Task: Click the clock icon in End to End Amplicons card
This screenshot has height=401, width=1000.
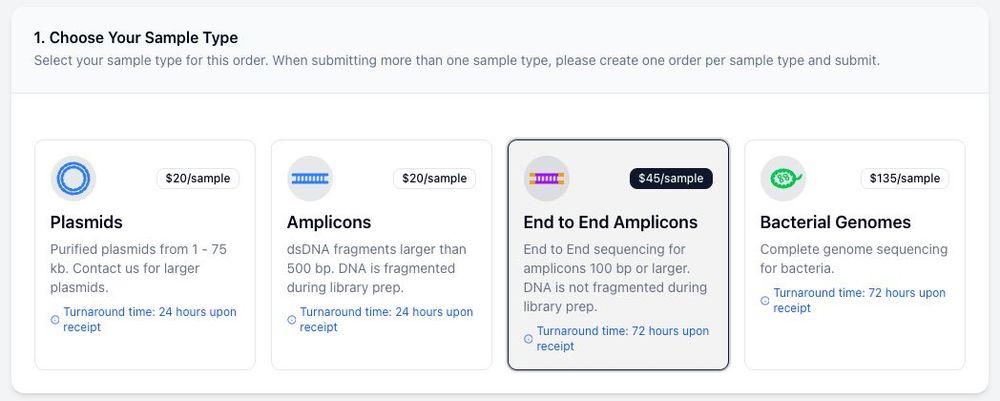Action: pos(528,339)
